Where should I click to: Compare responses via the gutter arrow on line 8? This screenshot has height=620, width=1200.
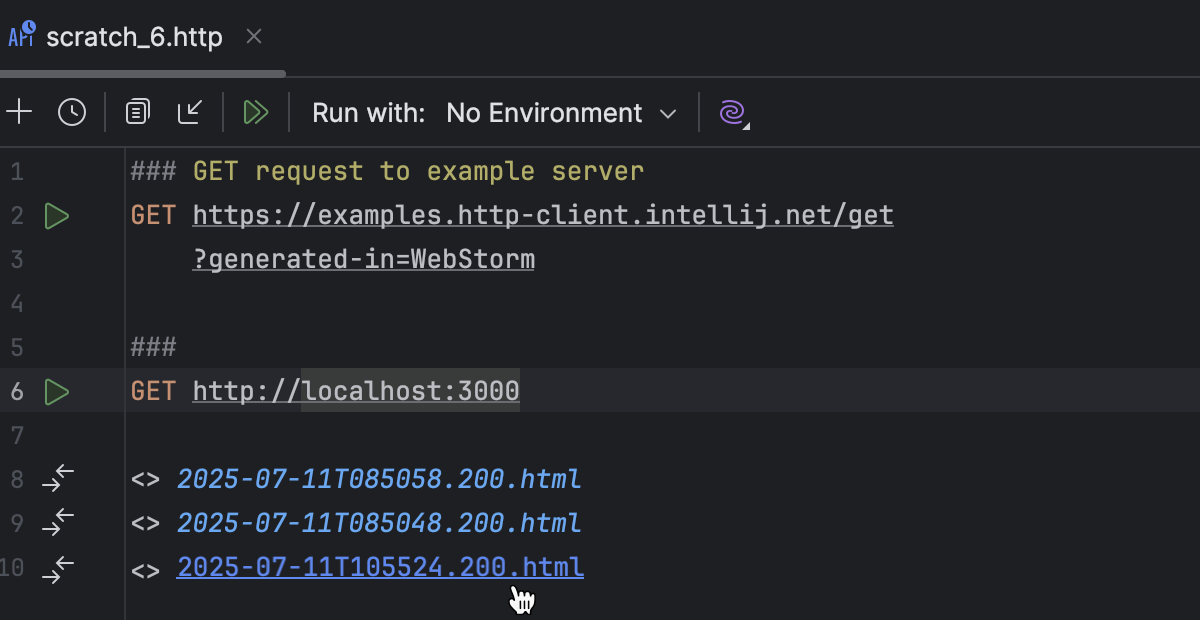coord(57,479)
